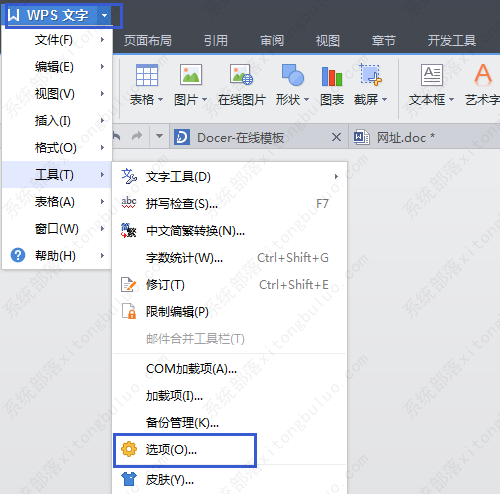Choose 字数统计(W)... word count item
This screenshot has height=494, width=500.
pos(230,258)
